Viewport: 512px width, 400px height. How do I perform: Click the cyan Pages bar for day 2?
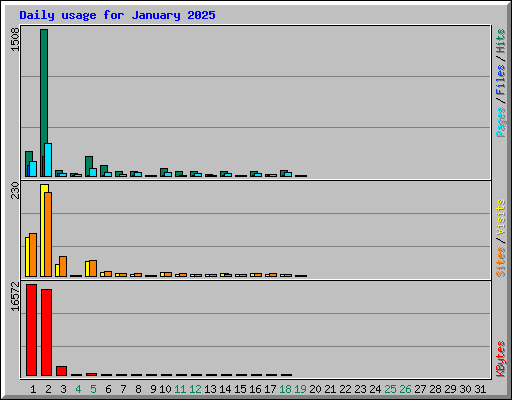(x=48, y=160)
